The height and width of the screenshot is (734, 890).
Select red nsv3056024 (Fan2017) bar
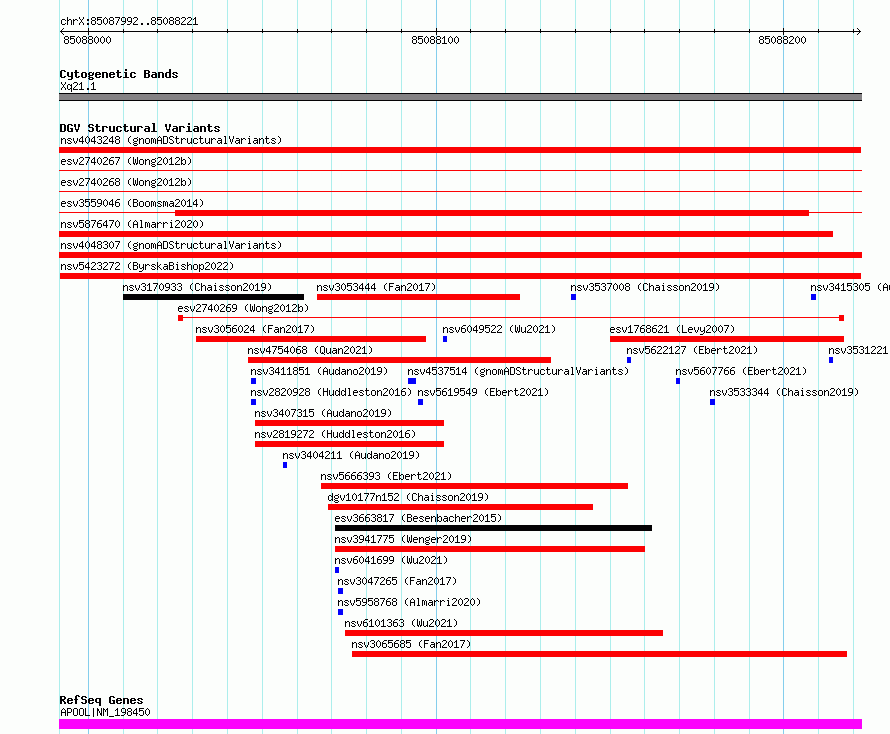[x=311, y=339]
